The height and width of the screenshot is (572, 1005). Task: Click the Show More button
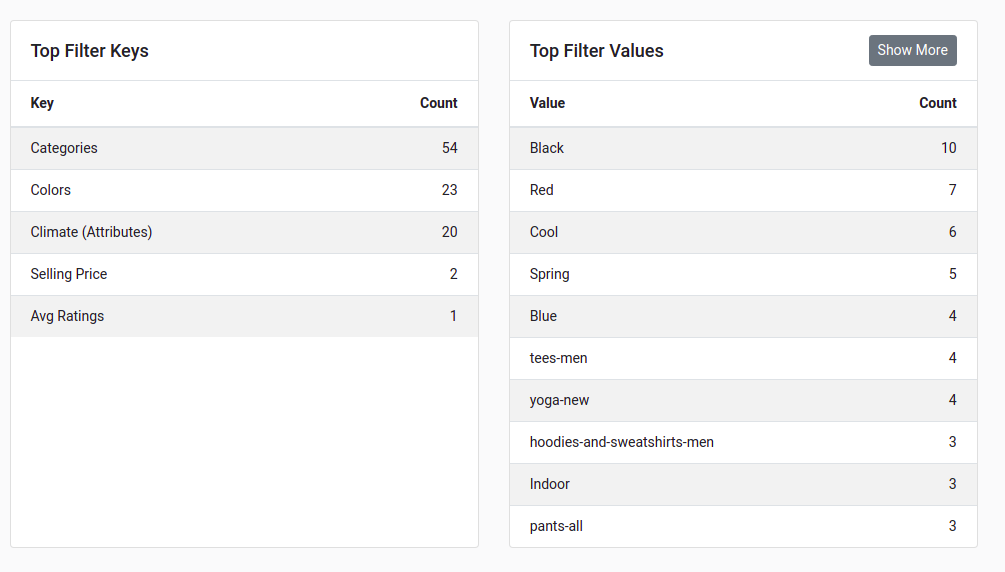[913, 50]
